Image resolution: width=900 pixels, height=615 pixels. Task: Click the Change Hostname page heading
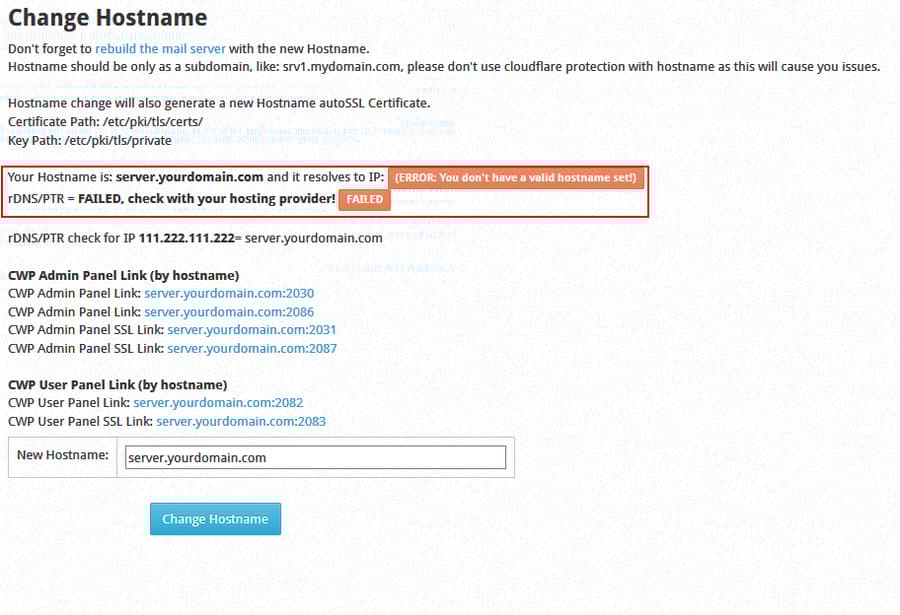(x=107, y=18)
